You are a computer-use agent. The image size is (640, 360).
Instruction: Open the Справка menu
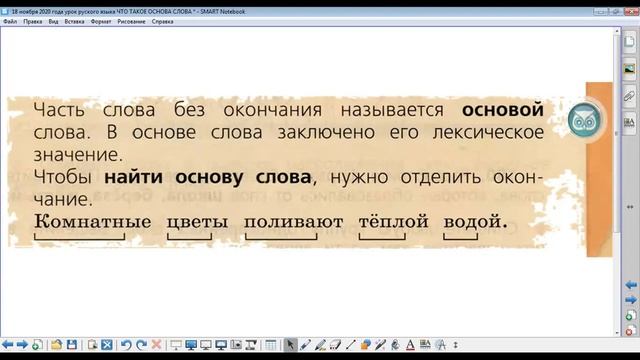click(162, 22)
